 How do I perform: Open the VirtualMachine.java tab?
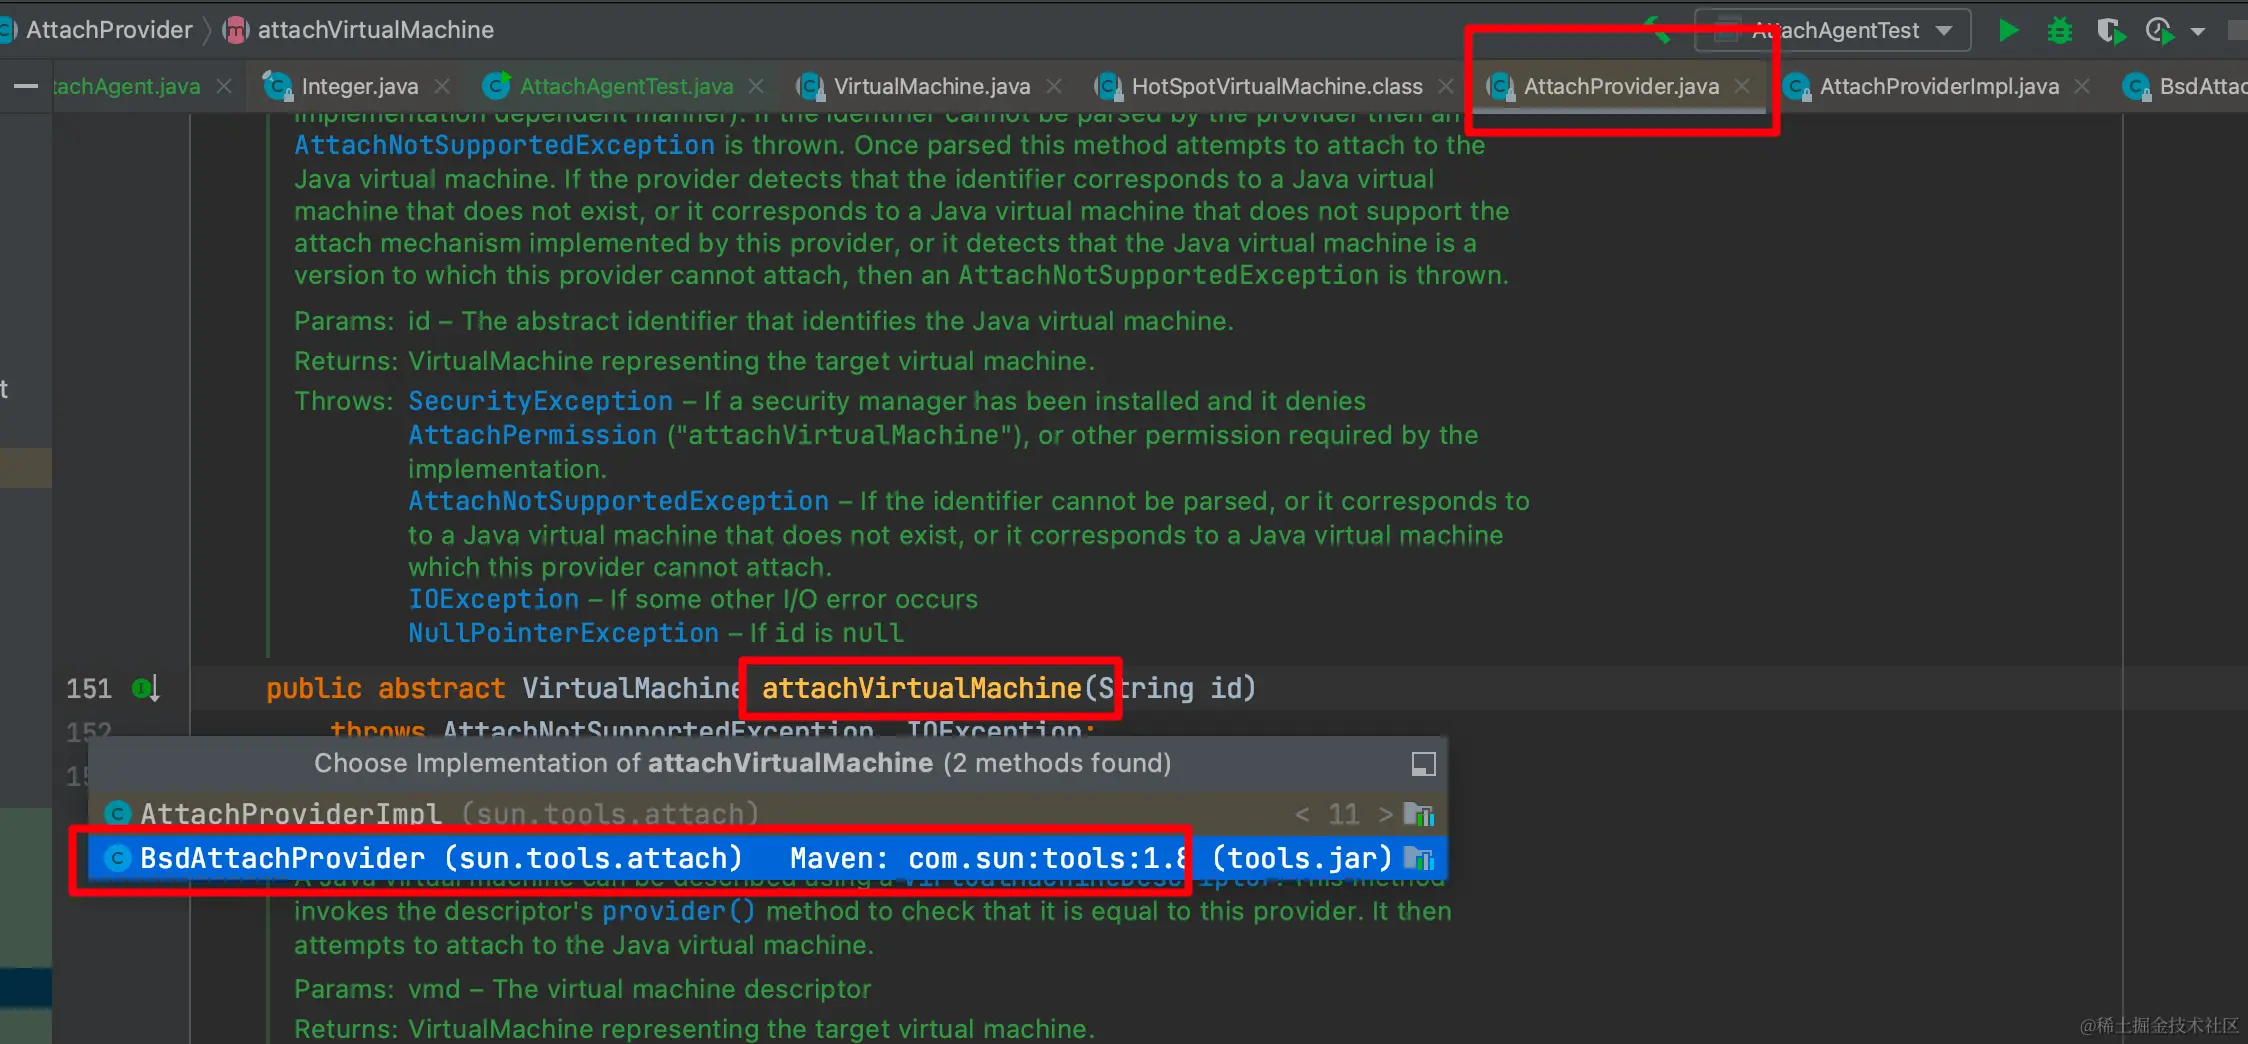(932, 87)
